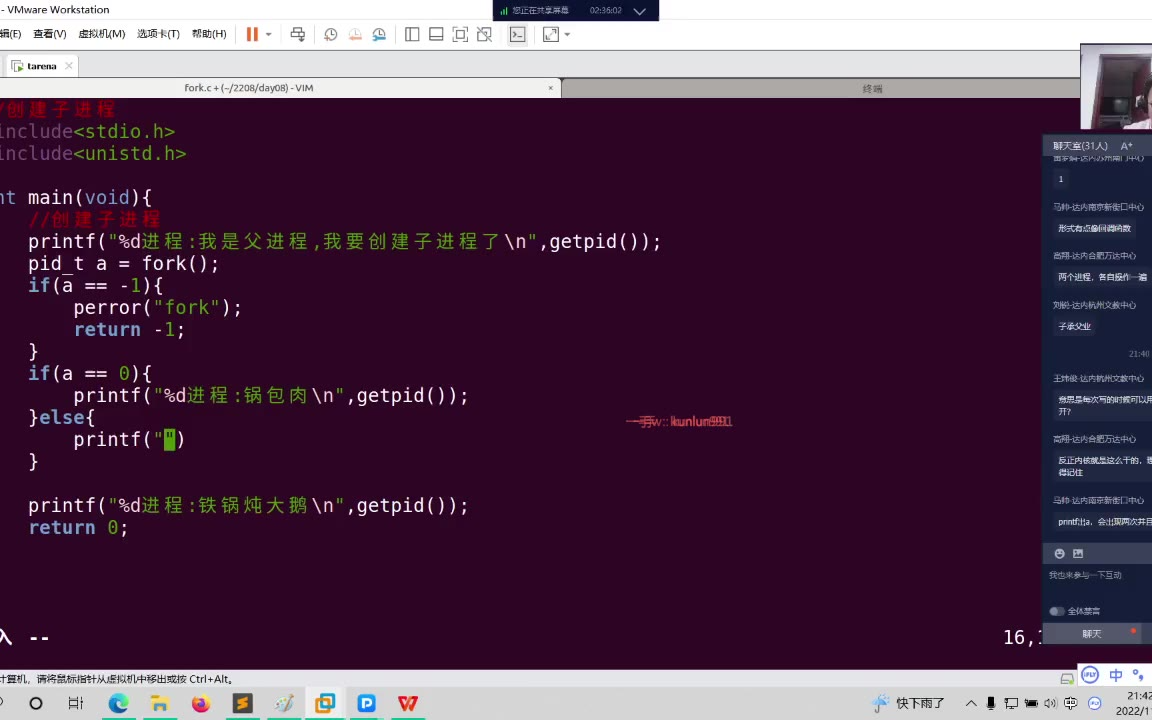This screenshot has height=720, width=1152.
Task: Open the snapshot manager icon
Action: tap(379, 34)
